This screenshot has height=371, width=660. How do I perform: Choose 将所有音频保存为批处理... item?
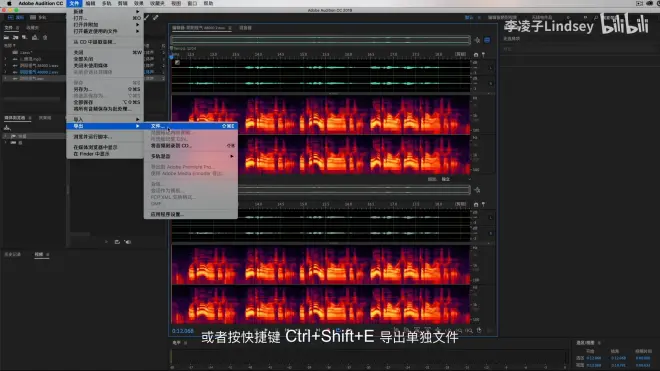tap(105, 109)
